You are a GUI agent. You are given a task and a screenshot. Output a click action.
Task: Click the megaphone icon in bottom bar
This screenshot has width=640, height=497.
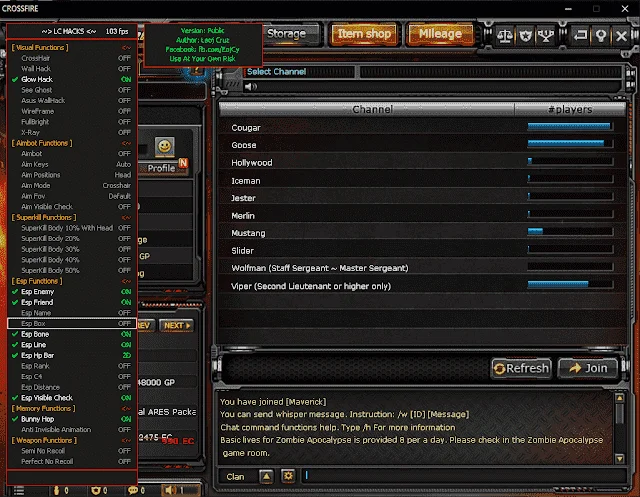(171, 490)
